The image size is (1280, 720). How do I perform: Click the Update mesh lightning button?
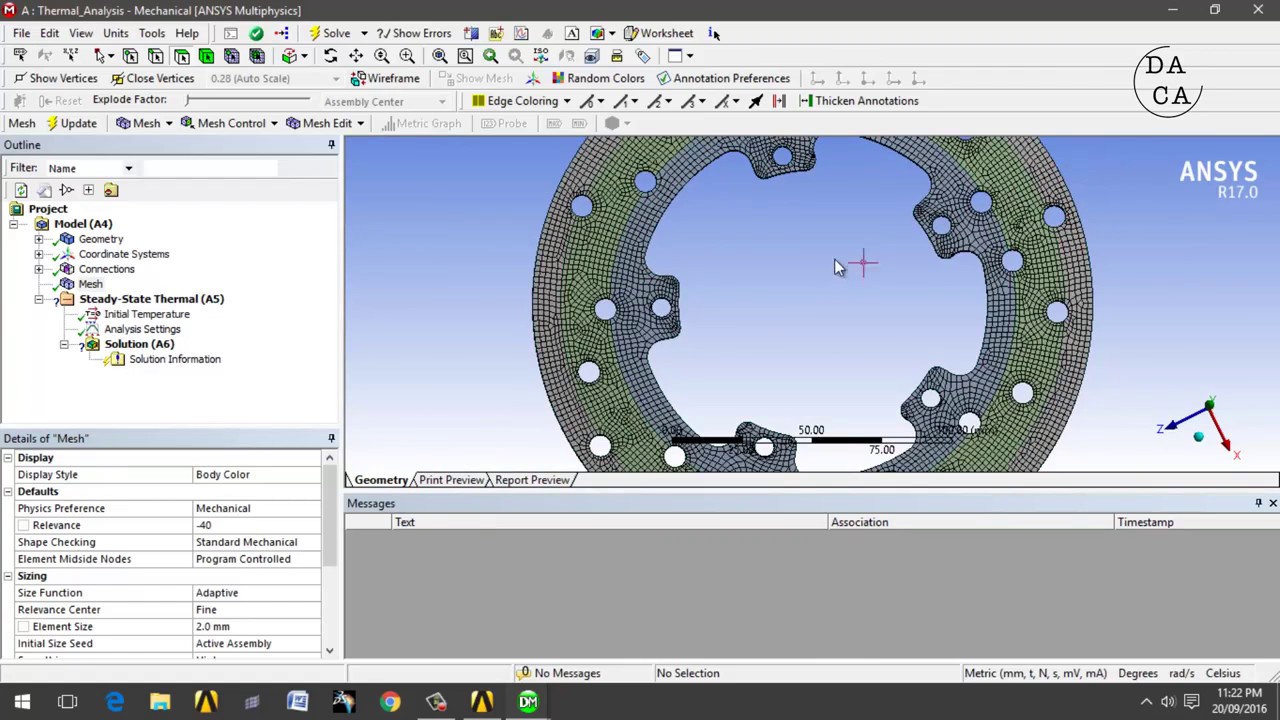[71, 123]
